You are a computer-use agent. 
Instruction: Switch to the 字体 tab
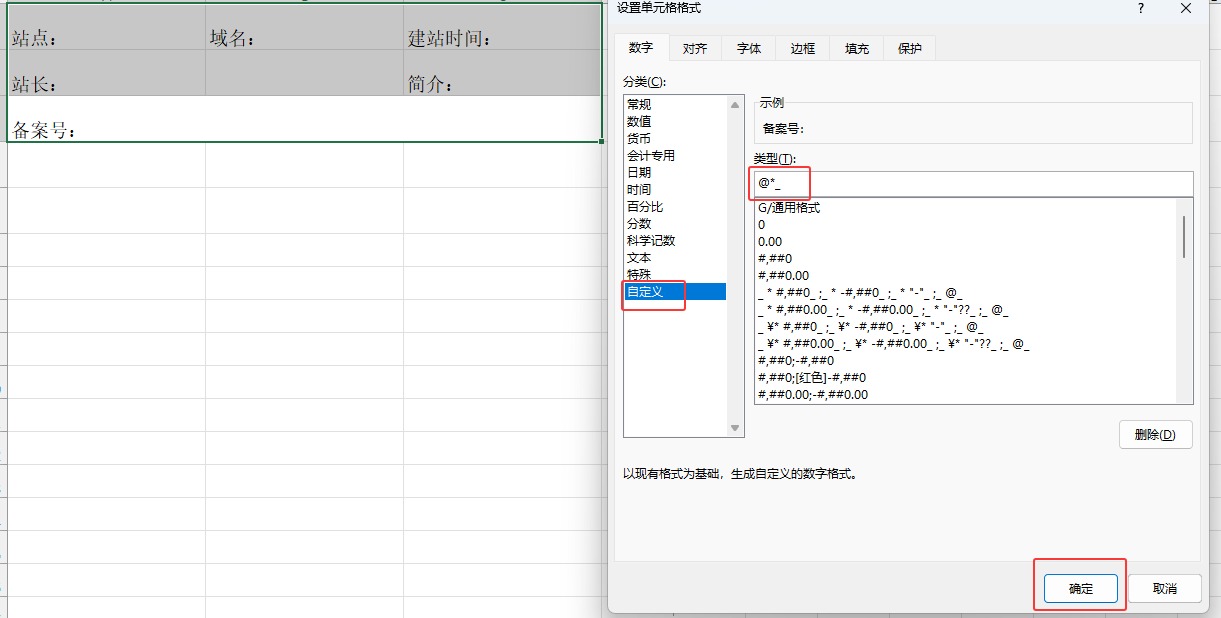point(748,46)
